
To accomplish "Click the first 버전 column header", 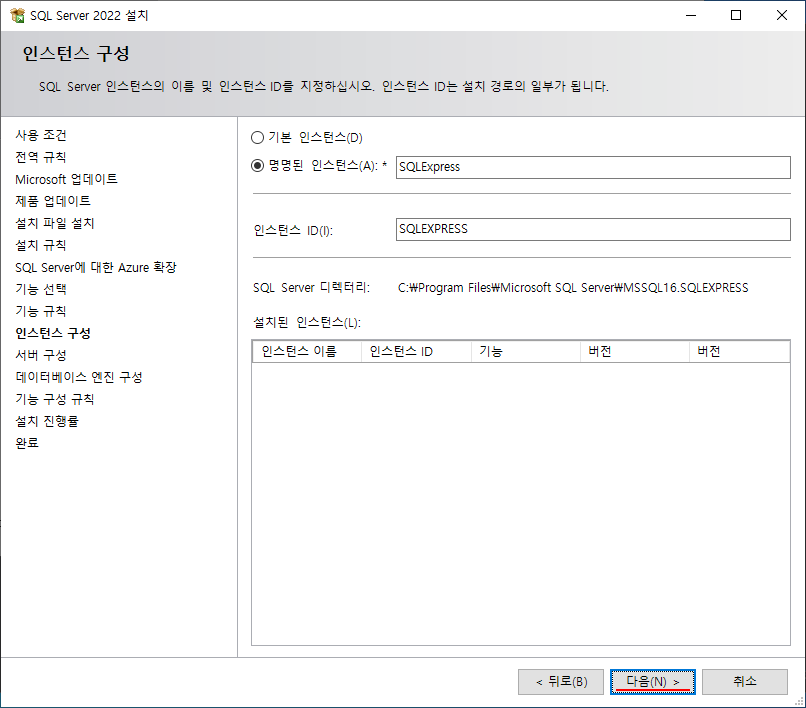I will (x=635, y=351).
